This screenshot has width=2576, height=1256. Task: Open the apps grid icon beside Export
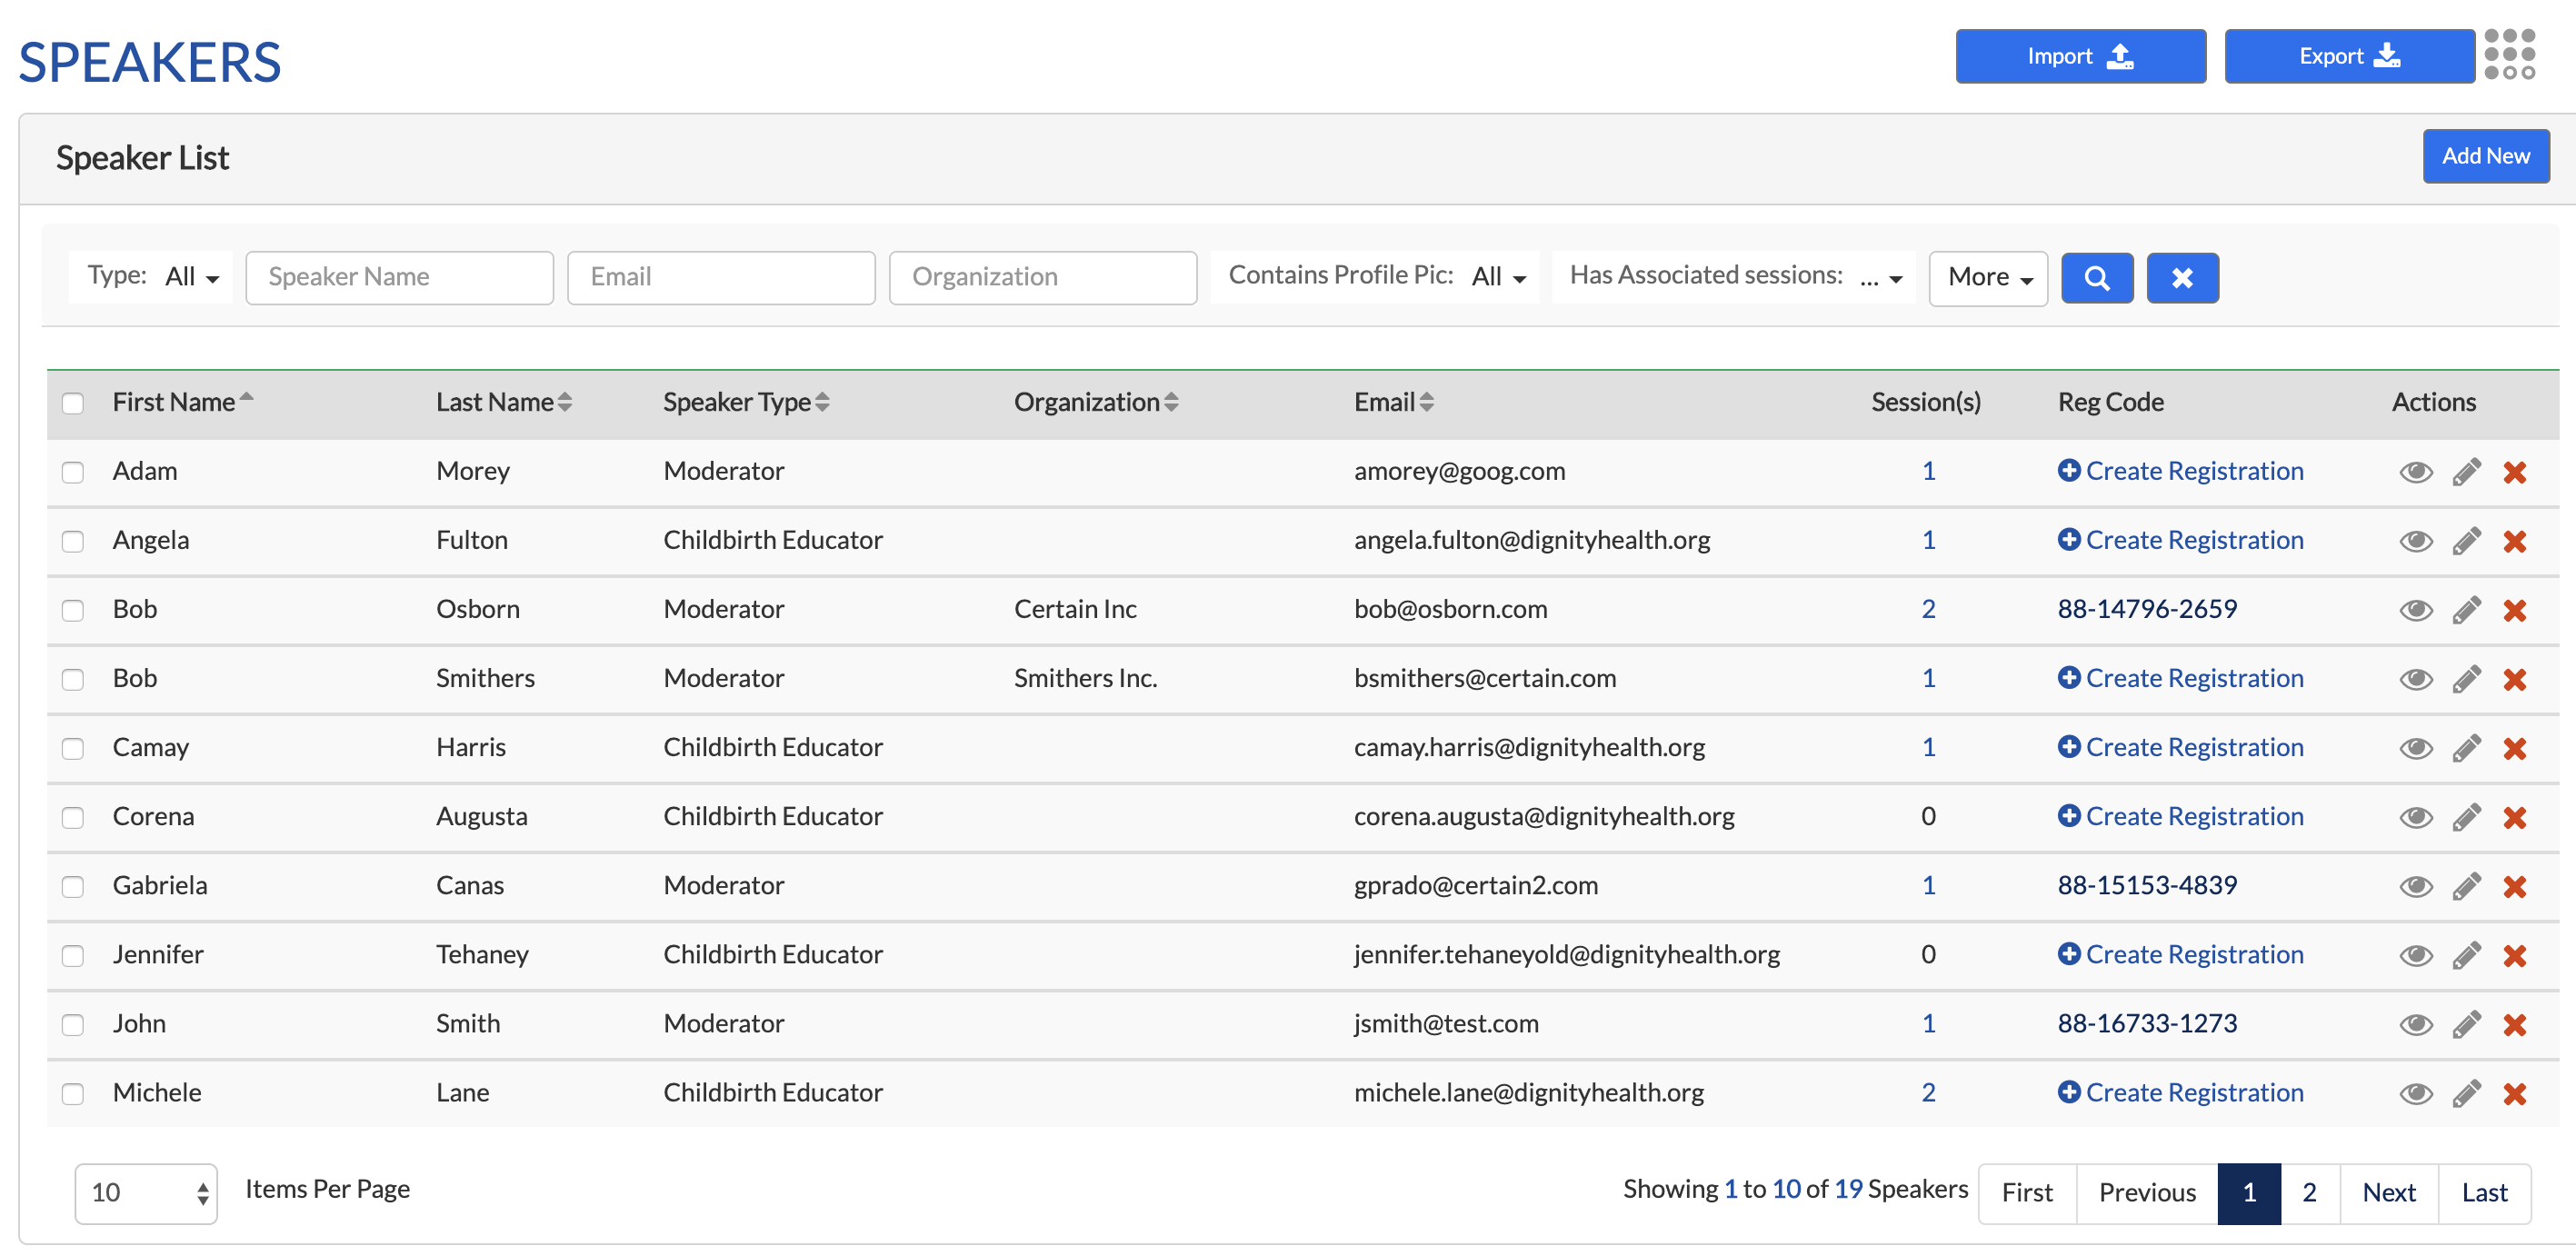[x=2509, y=55]
